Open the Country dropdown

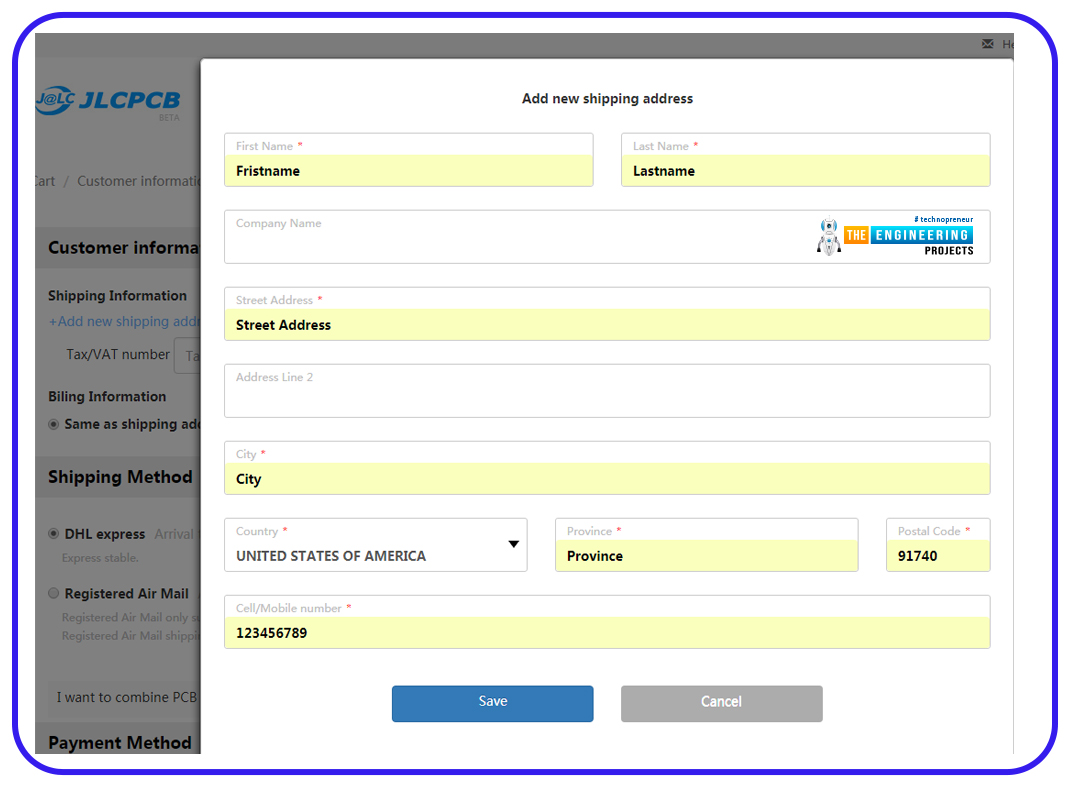click(375, 545)
